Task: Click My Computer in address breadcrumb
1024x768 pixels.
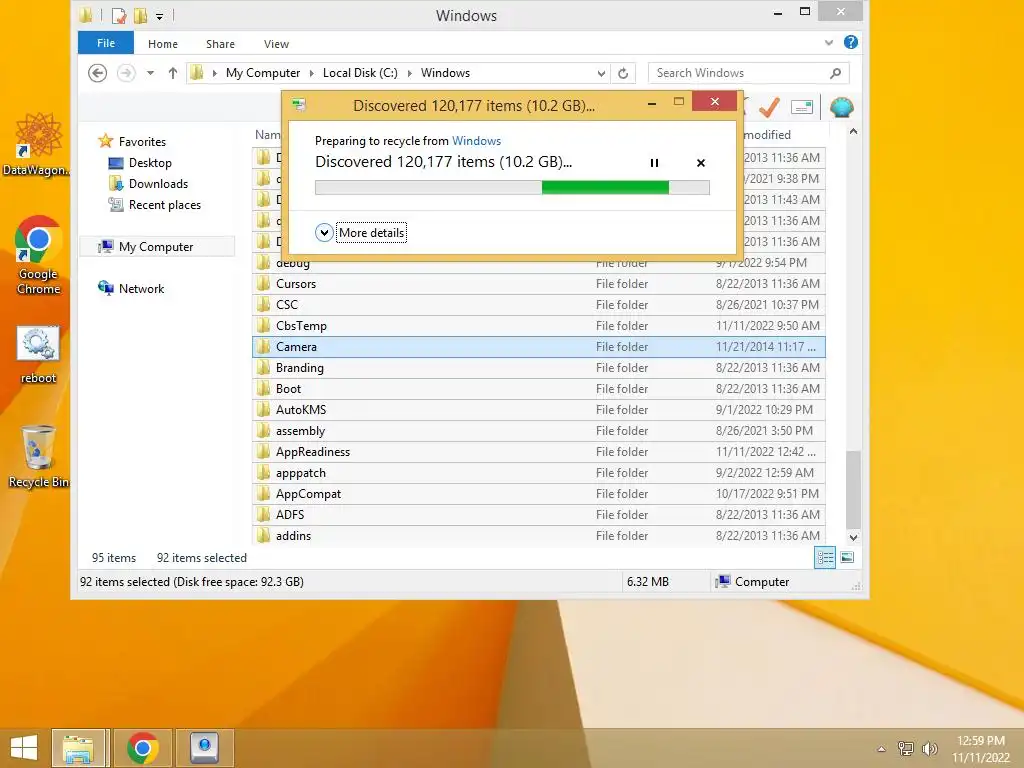Action: tap(263, 73)
